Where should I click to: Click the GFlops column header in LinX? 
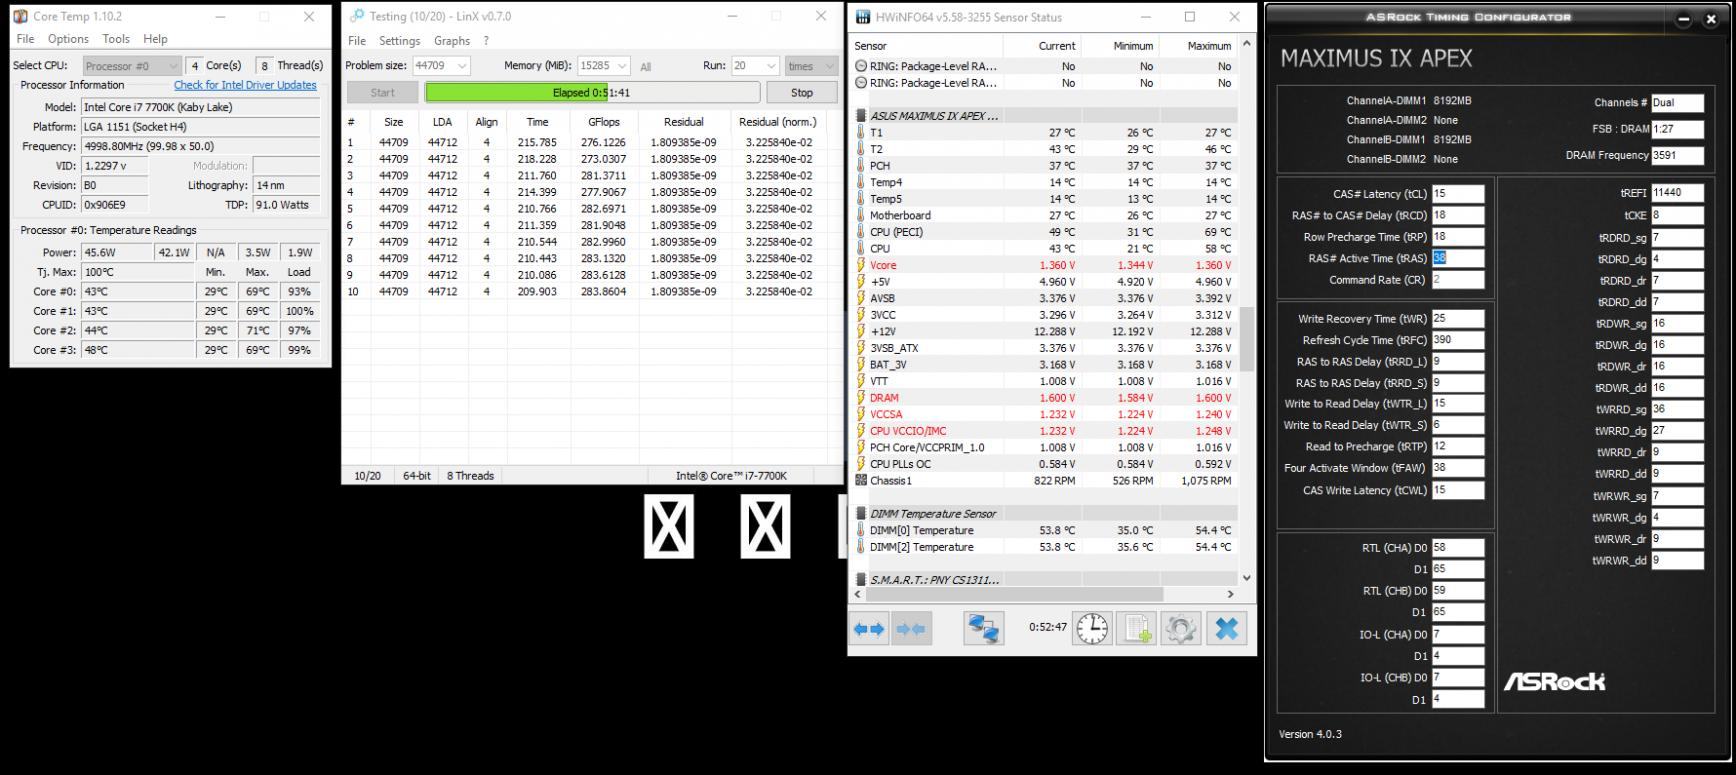pyautogui.click(x=604, y=122)
